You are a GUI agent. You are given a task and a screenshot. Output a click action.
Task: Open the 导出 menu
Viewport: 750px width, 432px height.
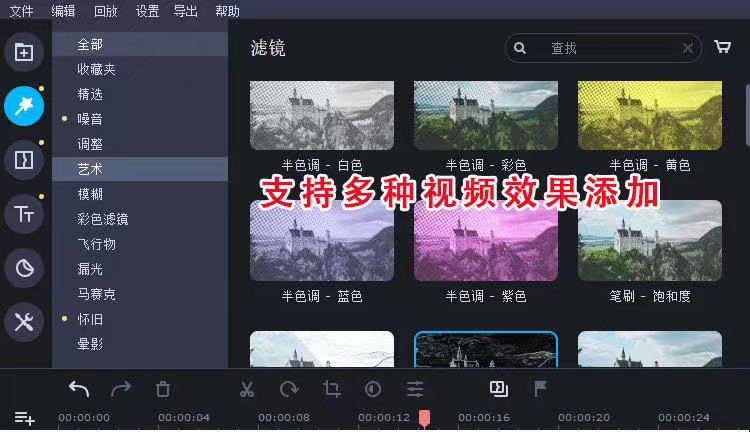click(185, 11)
